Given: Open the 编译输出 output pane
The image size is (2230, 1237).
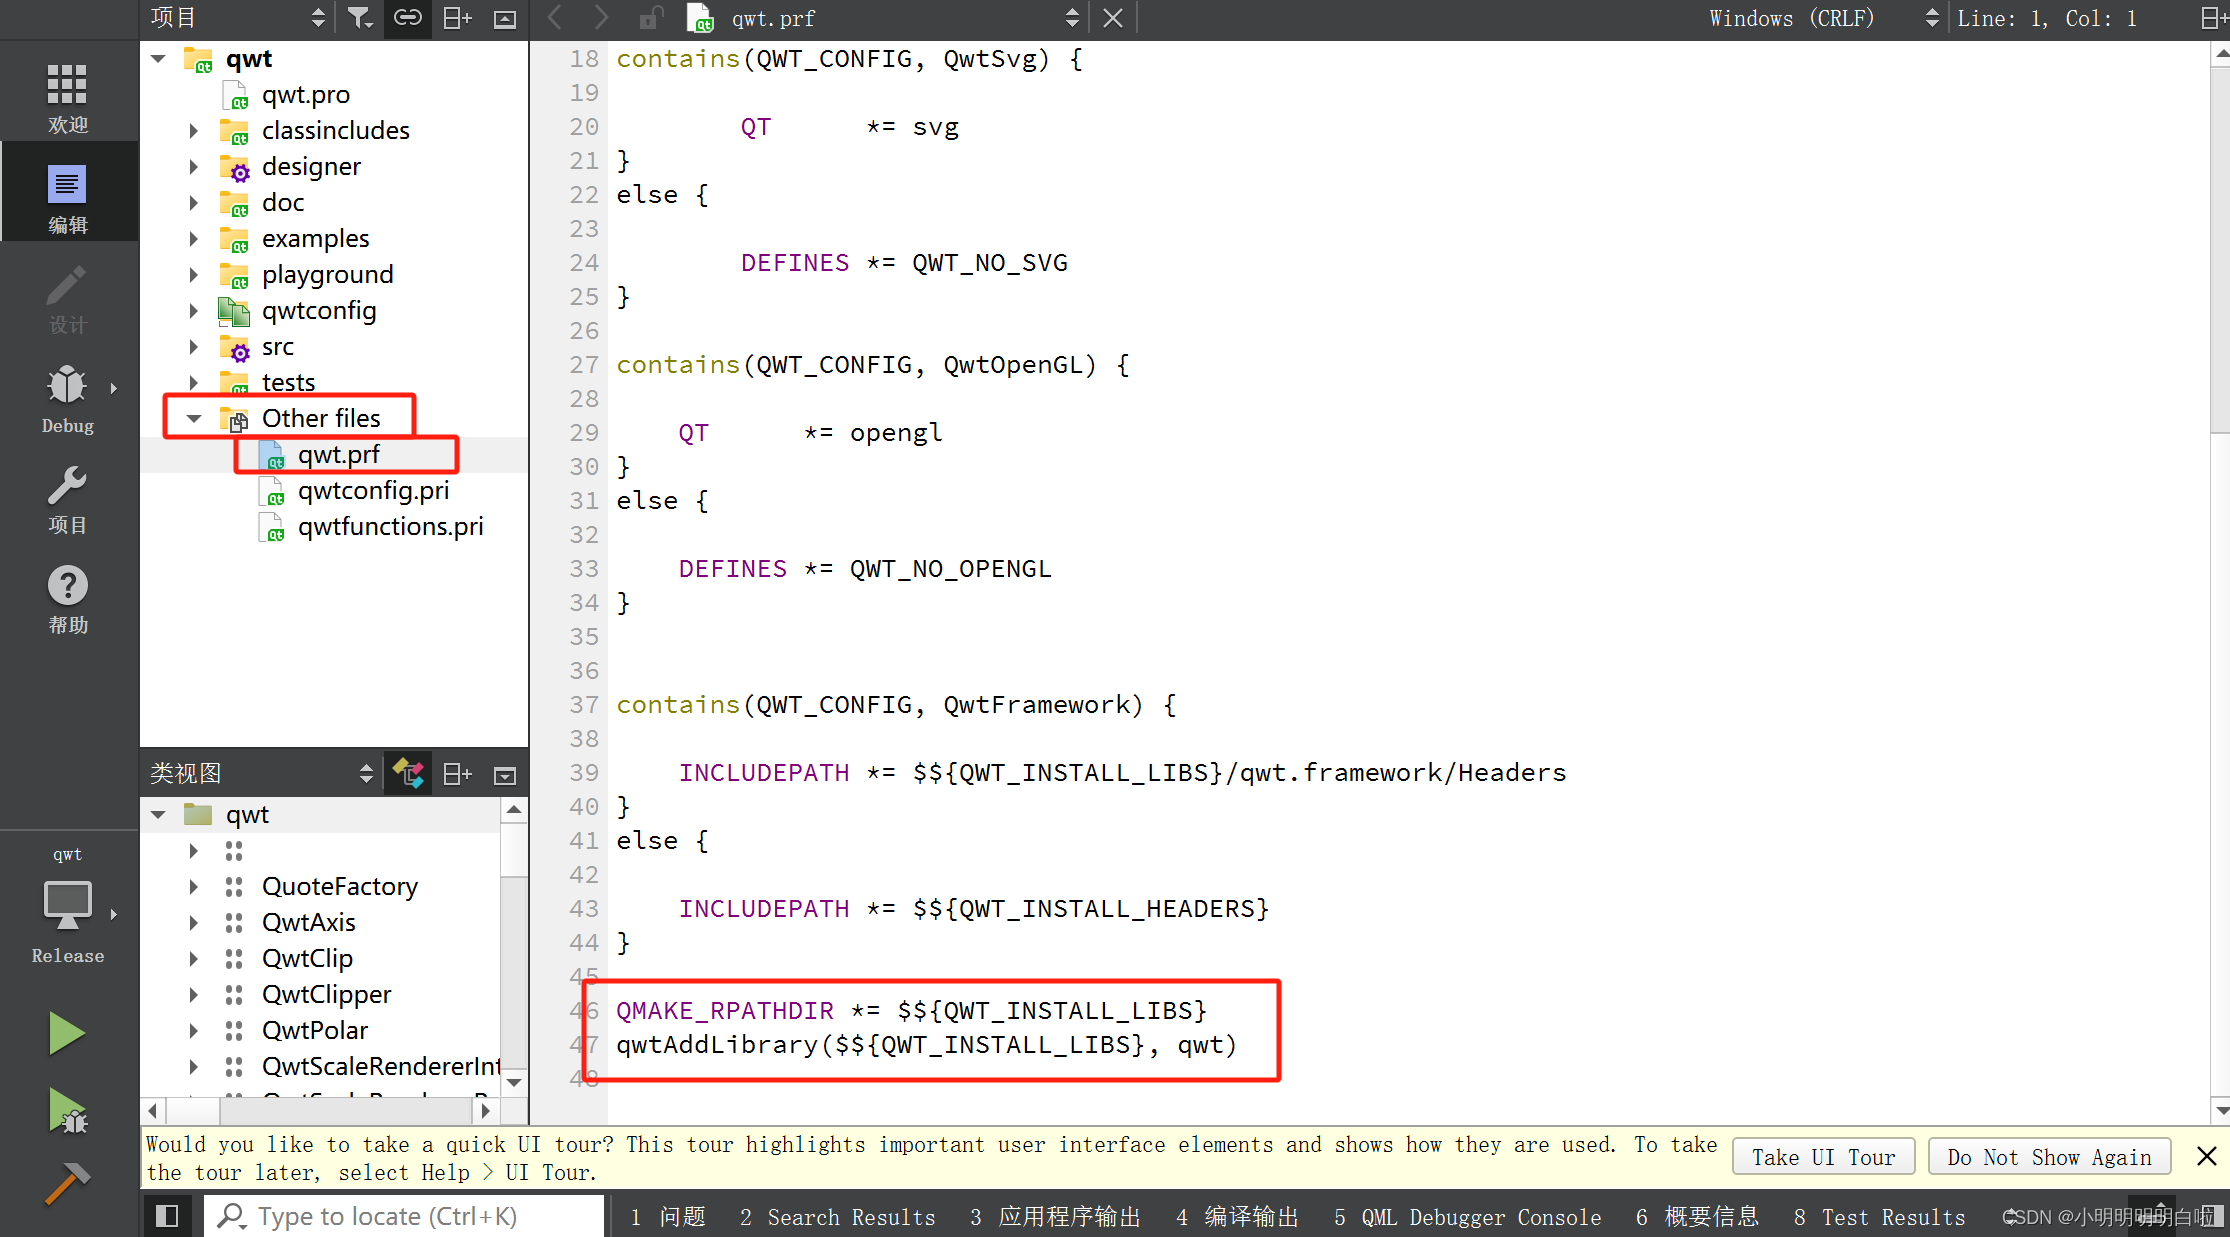Looking at the screenshot, I should point(1238,1217).
